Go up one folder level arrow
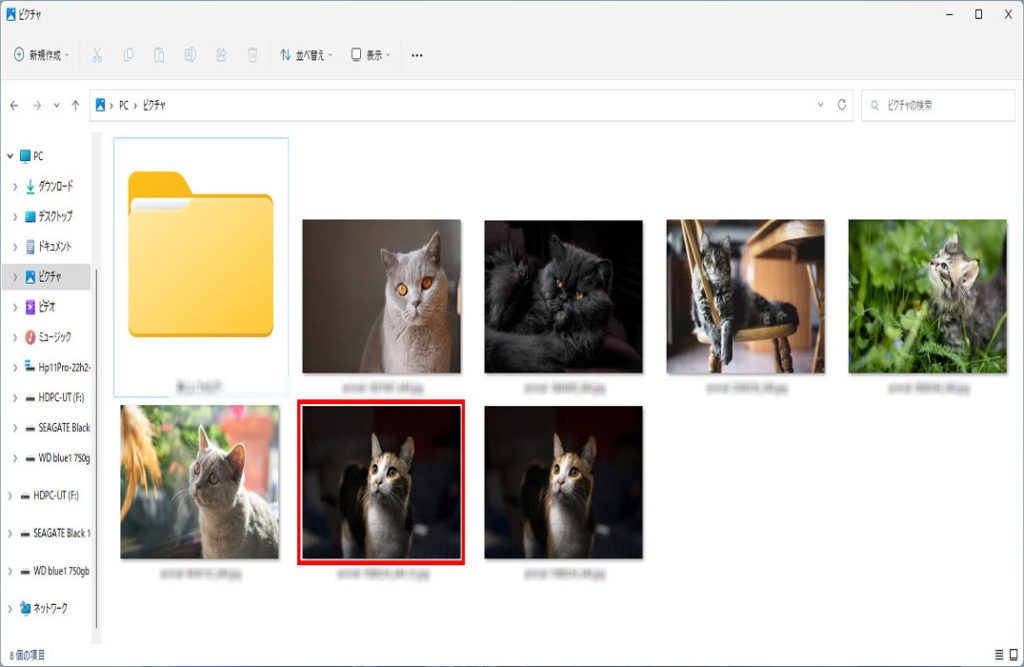This screenshot has height=667, width=1024. click(76, 105)
